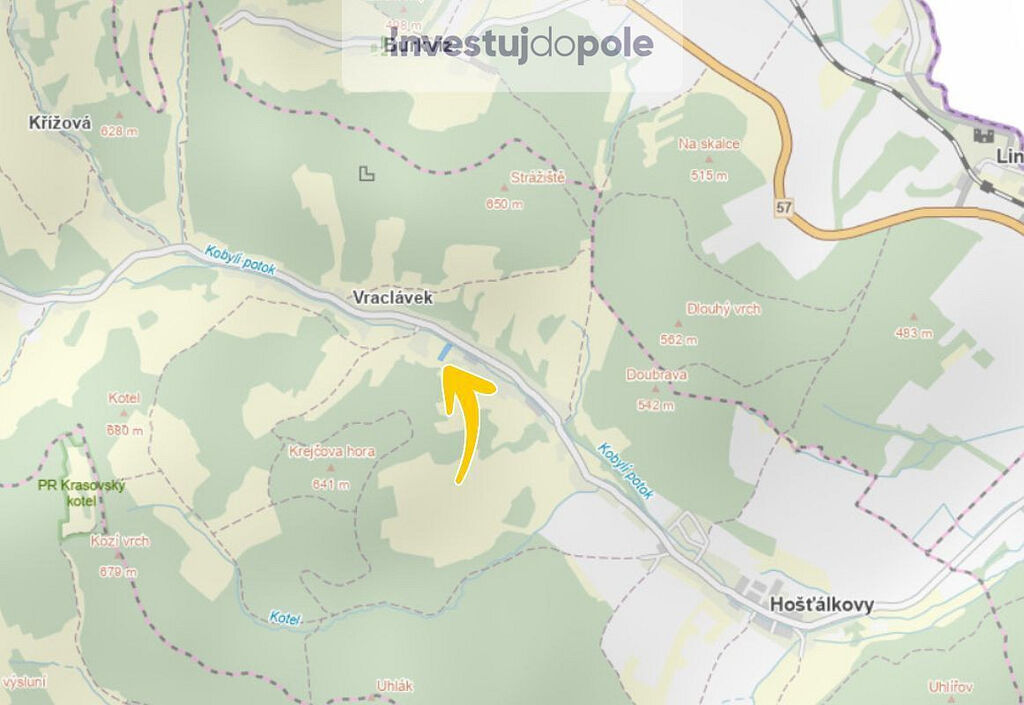Screen dimensions: 1024x705
Task: Click the PR Krasovský kotel reserve label
Action: click(x=82, y=494)
